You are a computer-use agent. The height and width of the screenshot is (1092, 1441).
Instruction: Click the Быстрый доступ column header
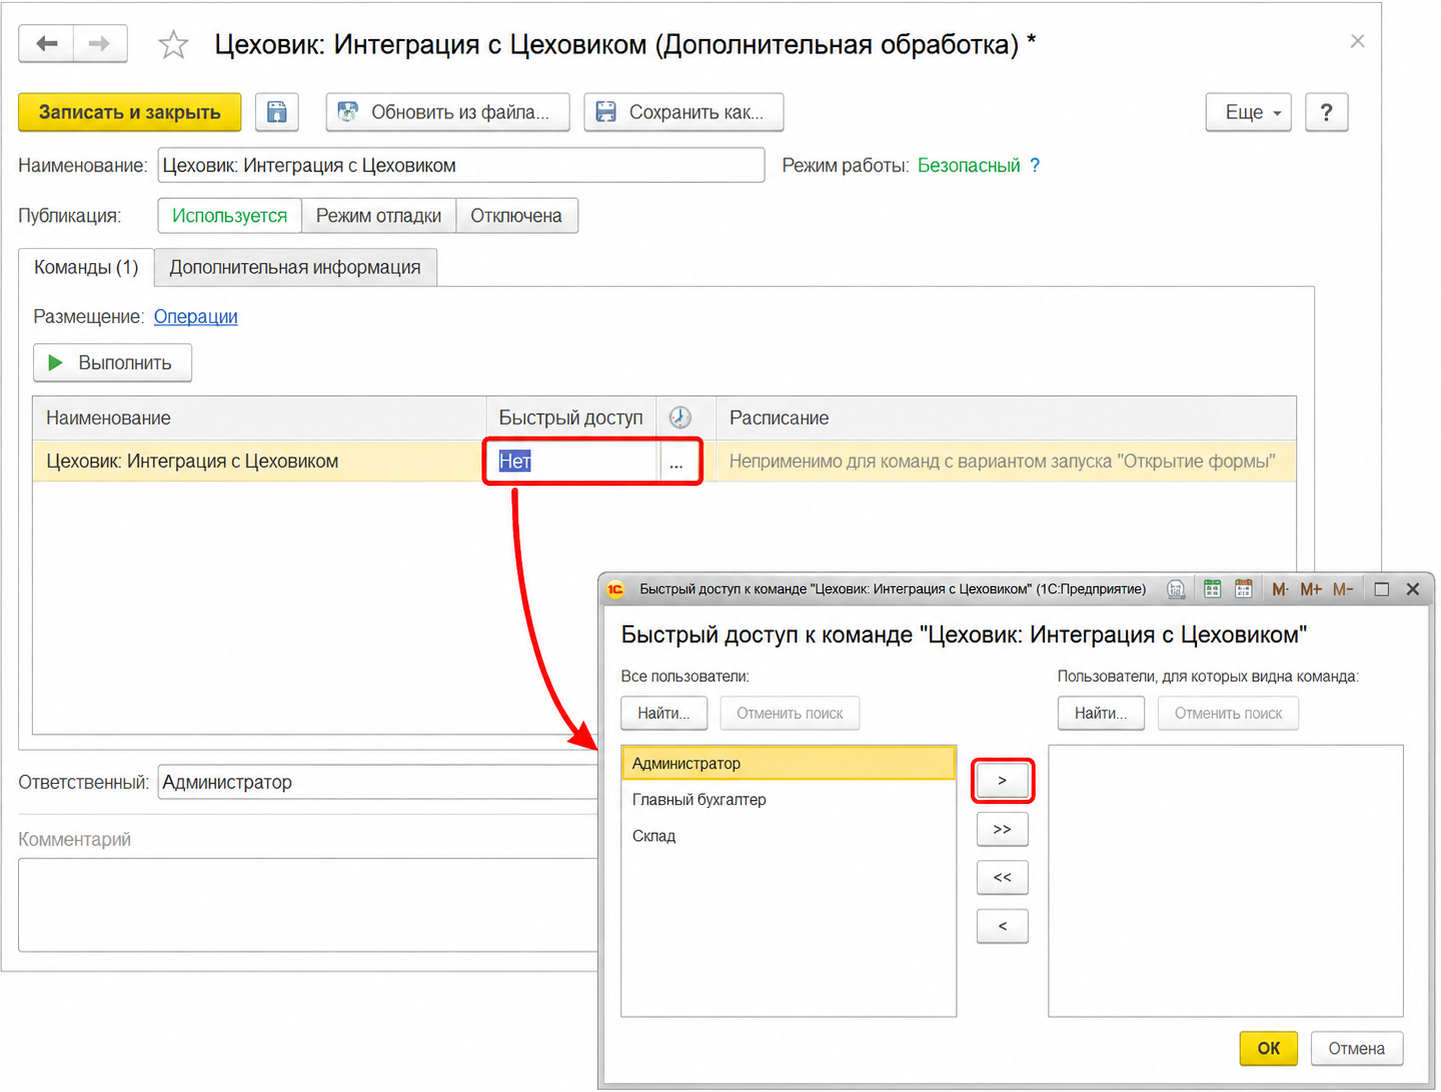coord(571,418)
